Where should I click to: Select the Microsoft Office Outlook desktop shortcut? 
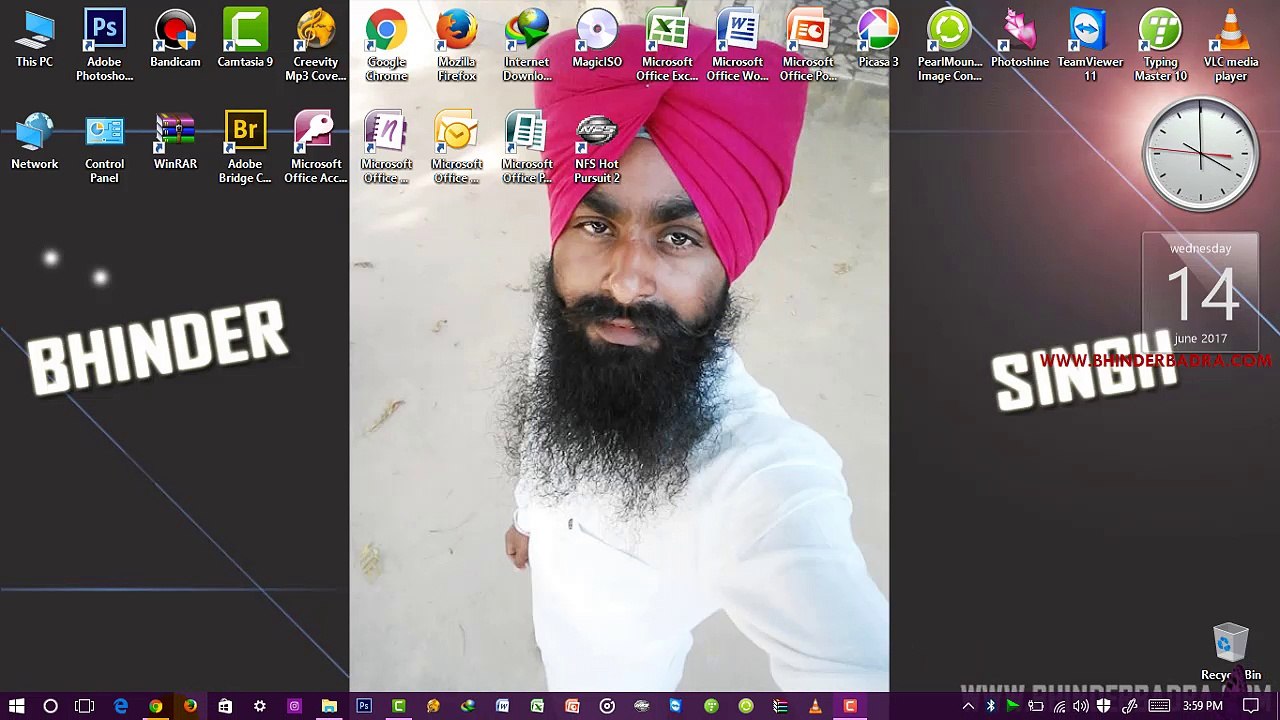pyautogui.click(x=456, y=149)
